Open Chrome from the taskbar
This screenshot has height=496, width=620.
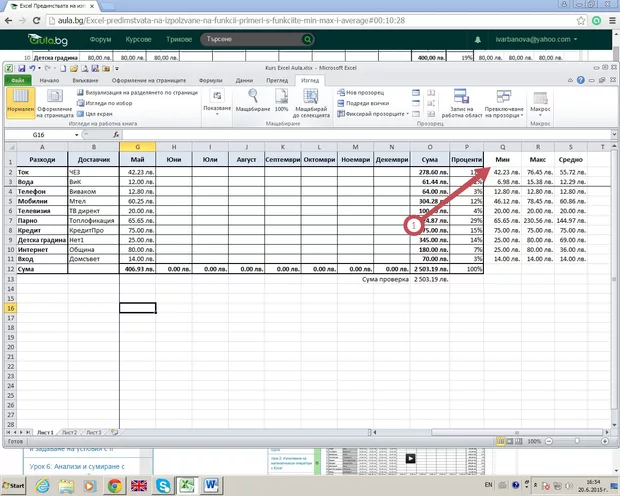[x=114, y=485]
